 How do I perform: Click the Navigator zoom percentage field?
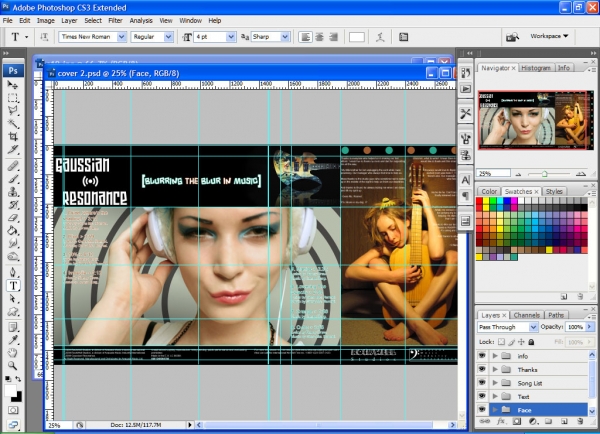click(x=493, y=174)
